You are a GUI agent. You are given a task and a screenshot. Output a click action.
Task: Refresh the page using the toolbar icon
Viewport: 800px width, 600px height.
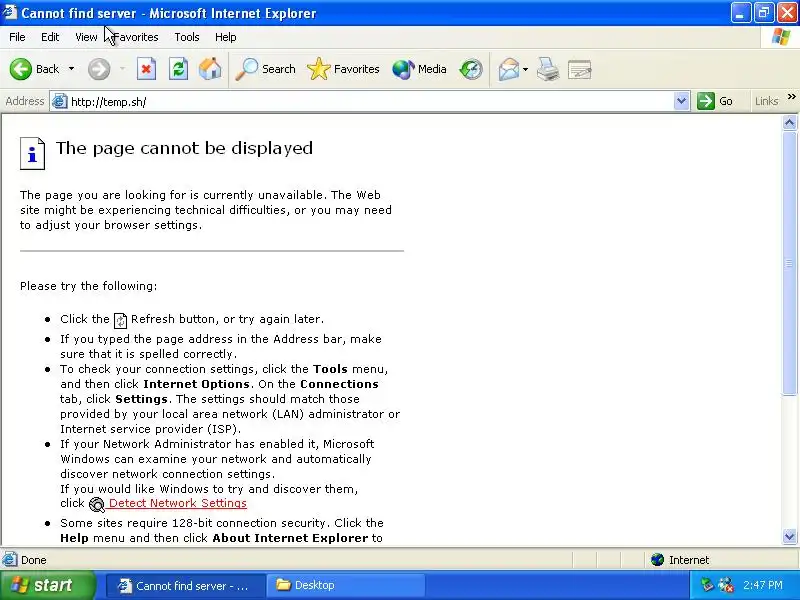point(179,69)
